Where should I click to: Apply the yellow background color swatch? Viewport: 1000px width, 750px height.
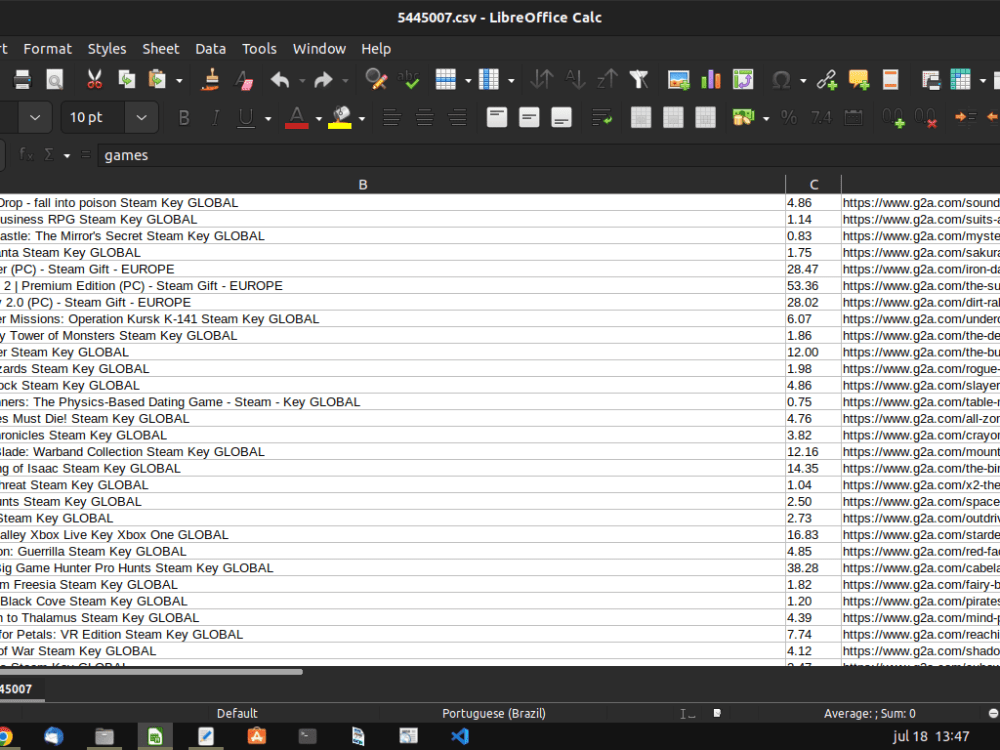click(340, 117)
